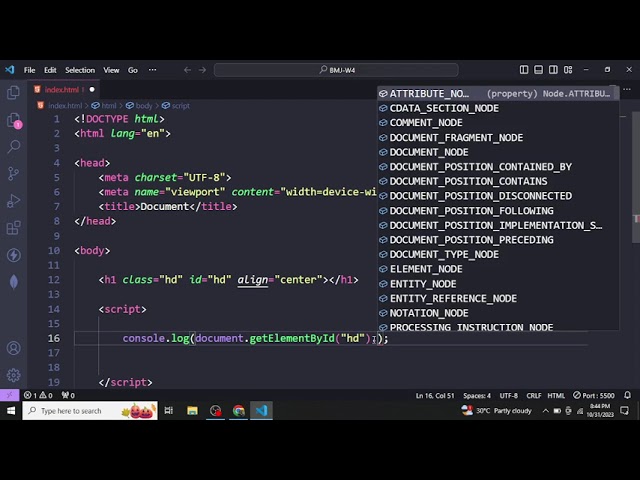
Task: Select the DOCUMENT_NODE suggestion
Action: [x=498, y=152]
